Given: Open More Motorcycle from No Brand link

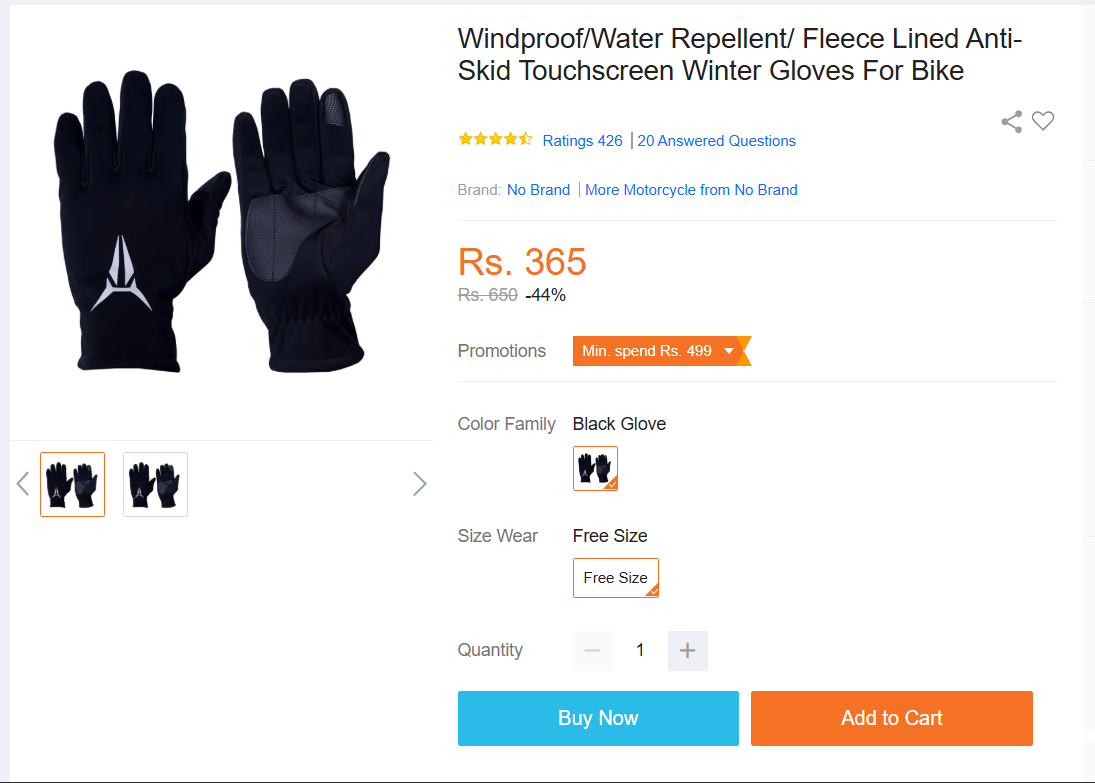Looking at the screenshot, I should [x=691, y=190].
